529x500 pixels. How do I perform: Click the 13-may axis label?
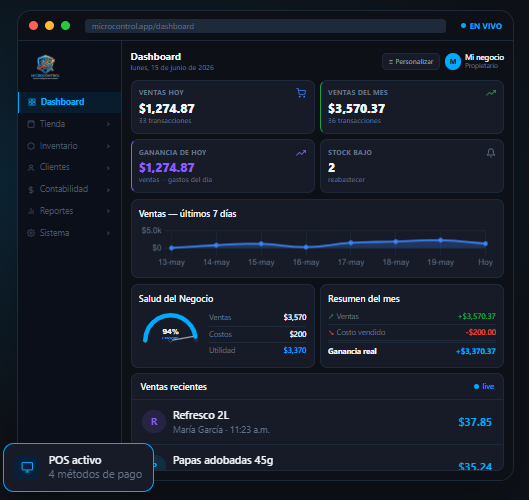(171, 262)
